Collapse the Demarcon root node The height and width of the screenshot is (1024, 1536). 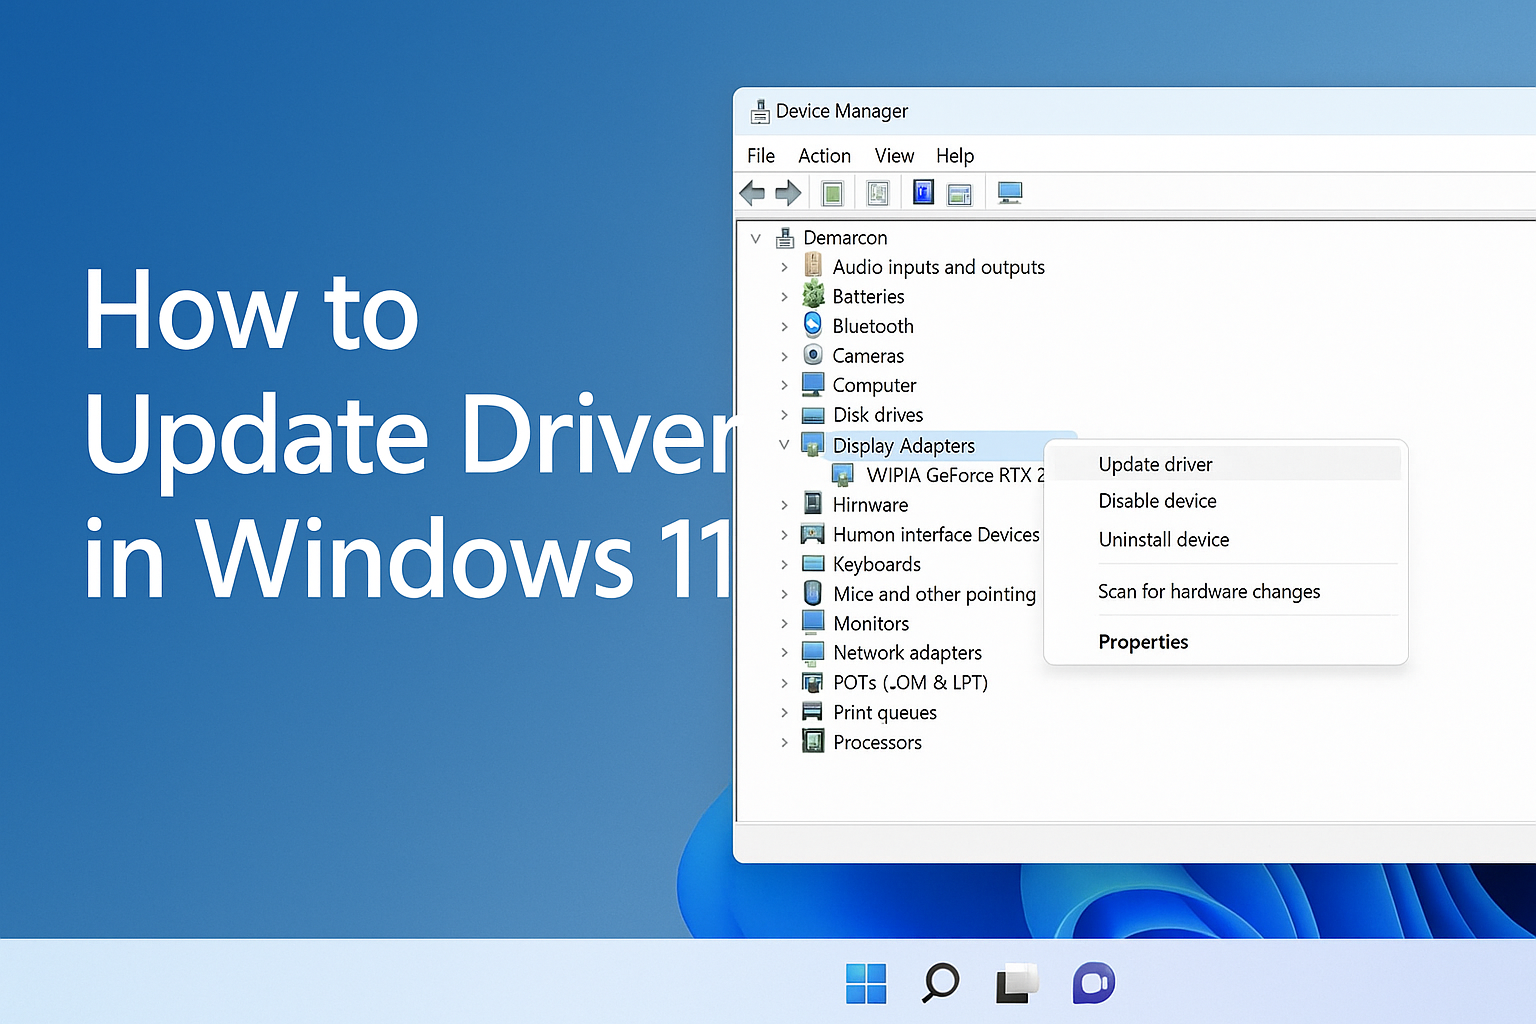click(756, 238)
